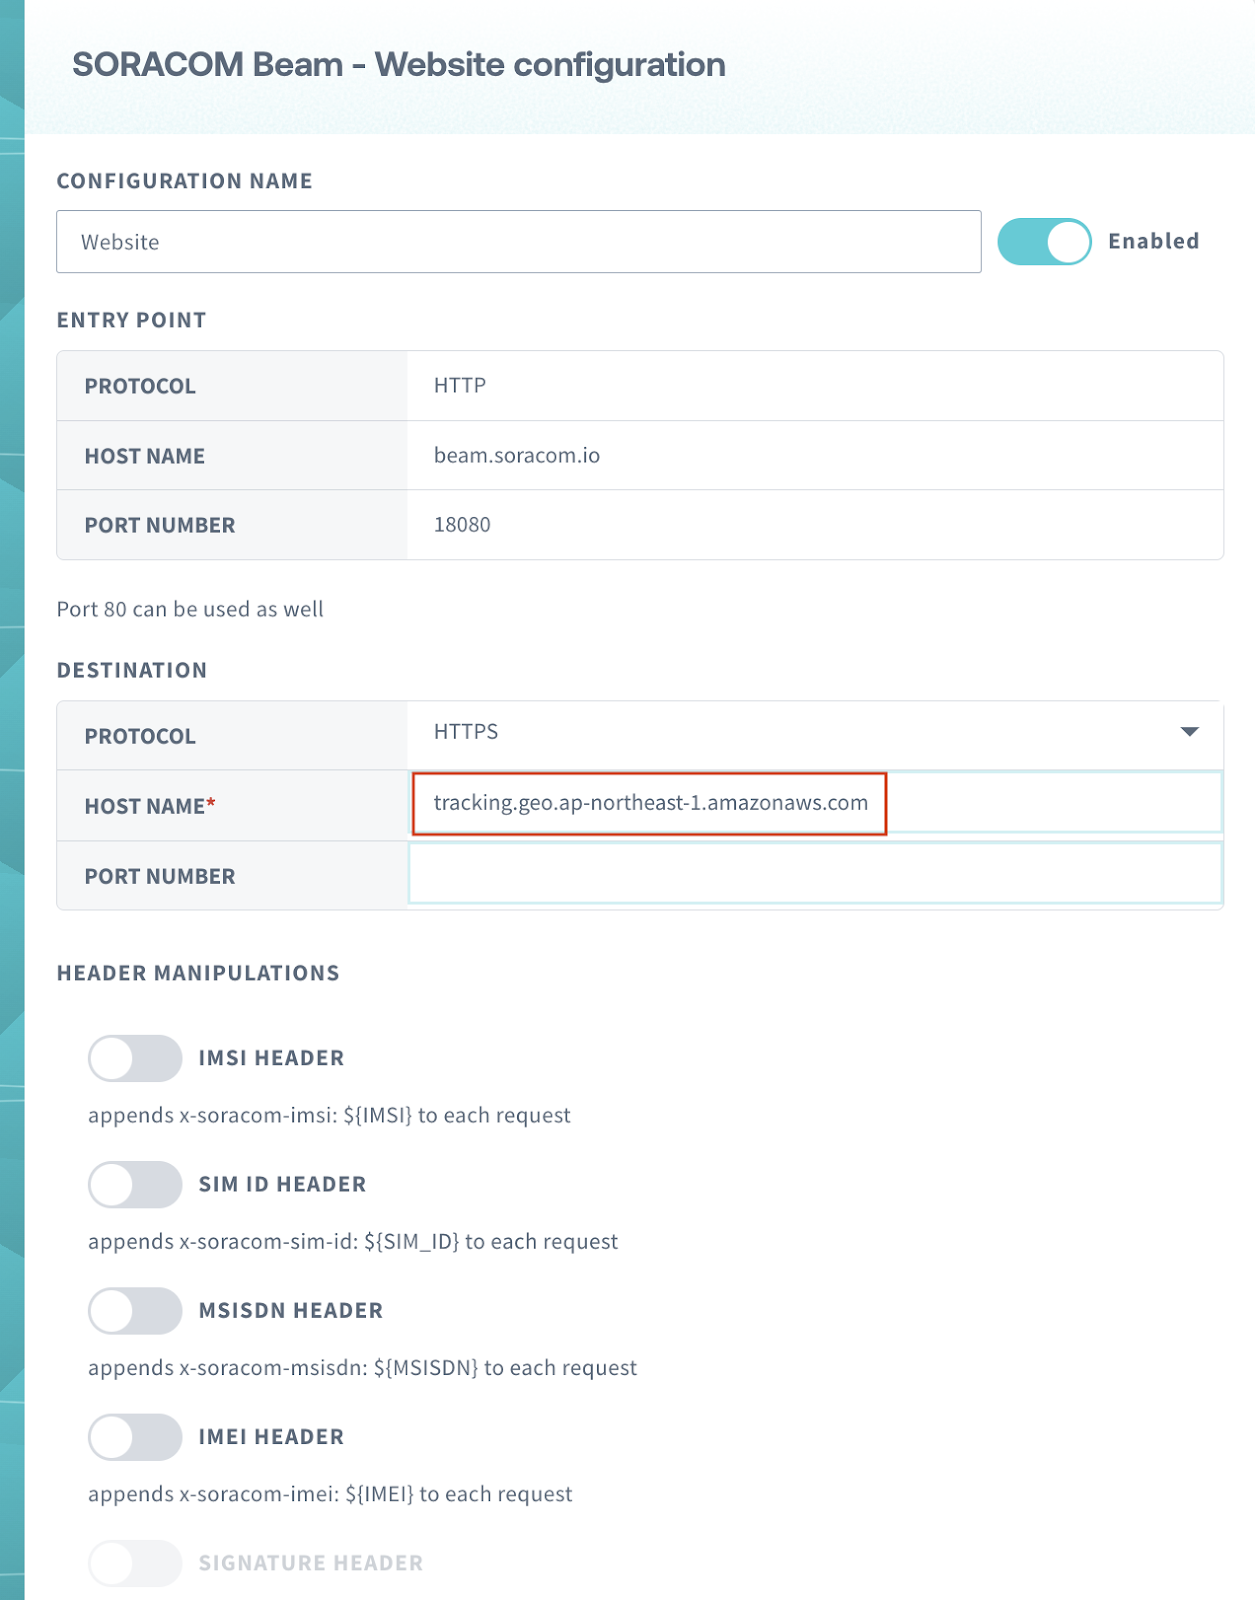Enable the MSISDN header toggle

tap(135, 1310)
